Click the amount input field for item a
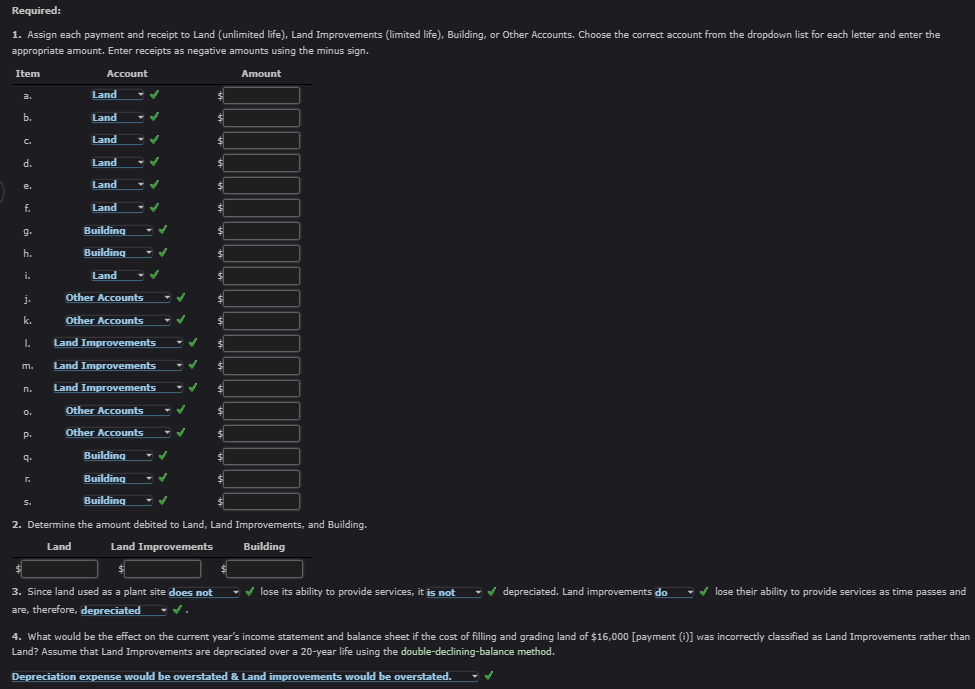The height and width of the screenshot is (689, 975). click(261, 94)
